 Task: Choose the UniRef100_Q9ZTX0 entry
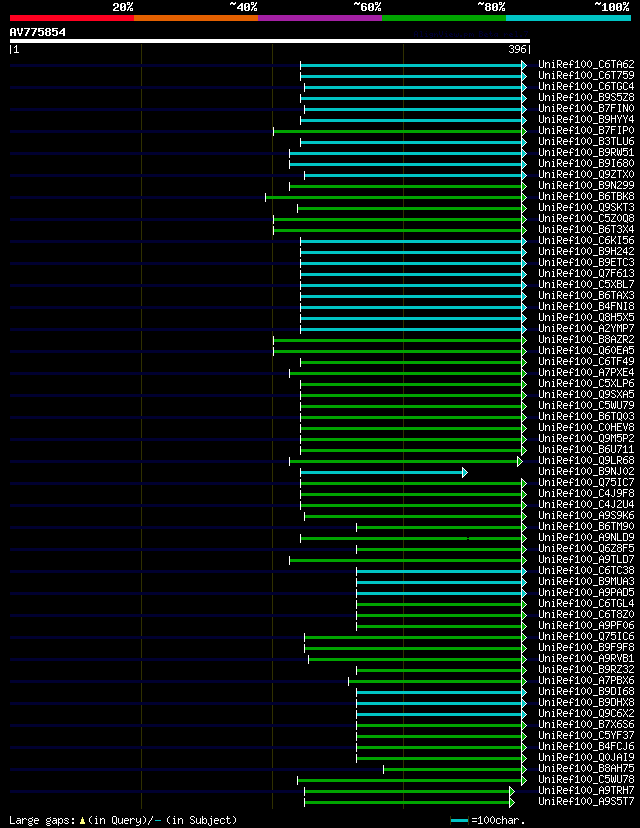(586, 175)
